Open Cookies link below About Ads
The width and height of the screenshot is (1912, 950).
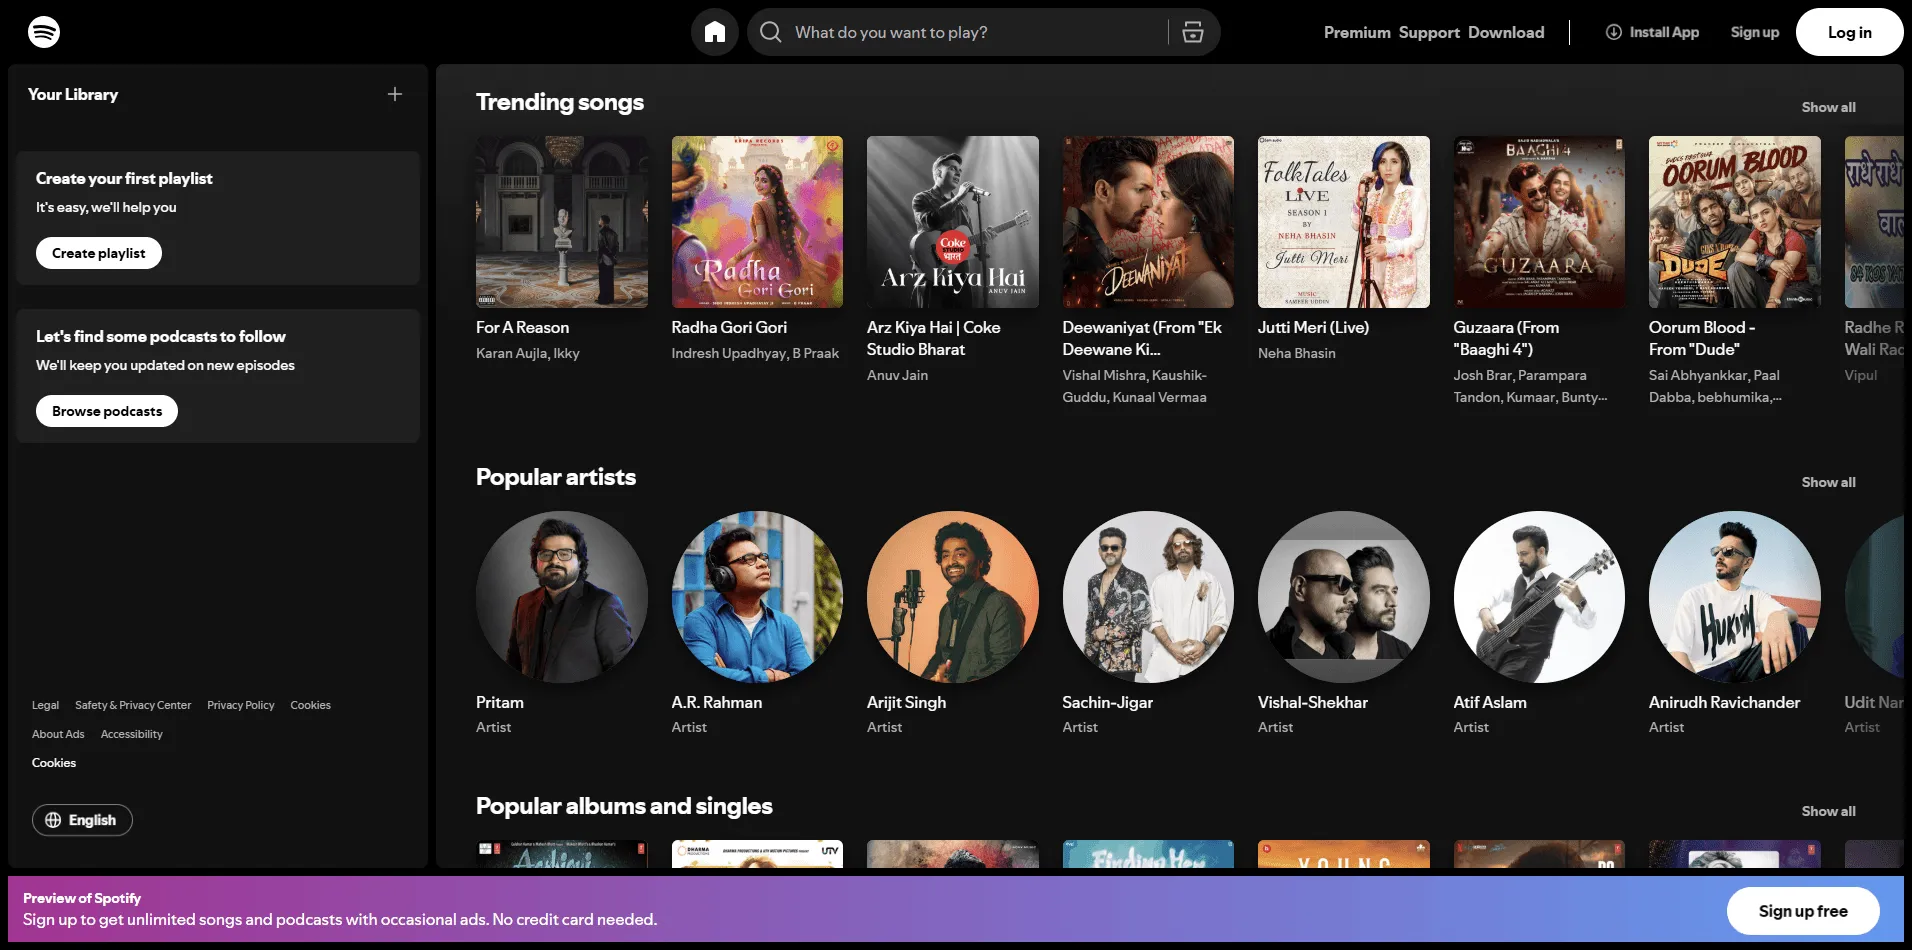tap(54, 763)
